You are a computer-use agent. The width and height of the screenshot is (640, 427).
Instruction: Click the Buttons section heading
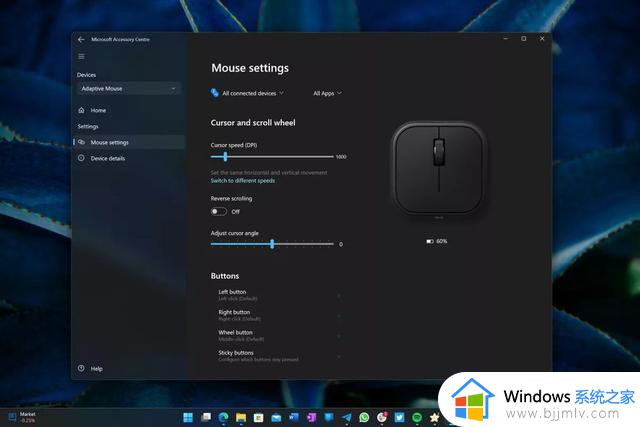tap(225, 276)
